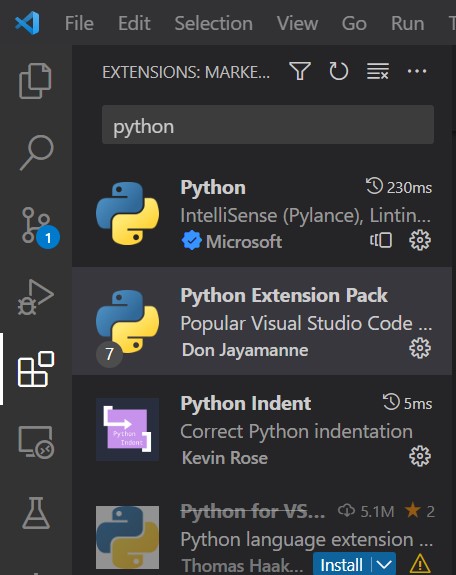Select the Python Indent title

(245, 403)
